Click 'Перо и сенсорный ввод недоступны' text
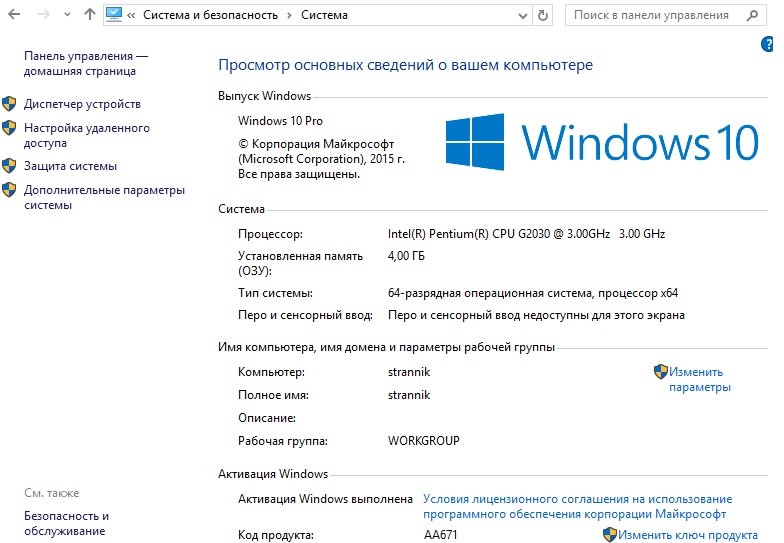This screenshot has width=784, height=543. point(536,315)
